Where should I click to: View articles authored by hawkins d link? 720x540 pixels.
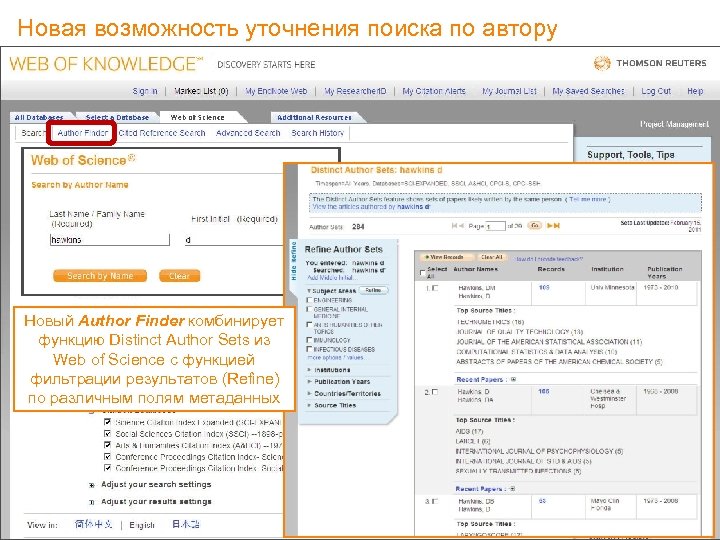pyautogui.click(x=371, y=207)
